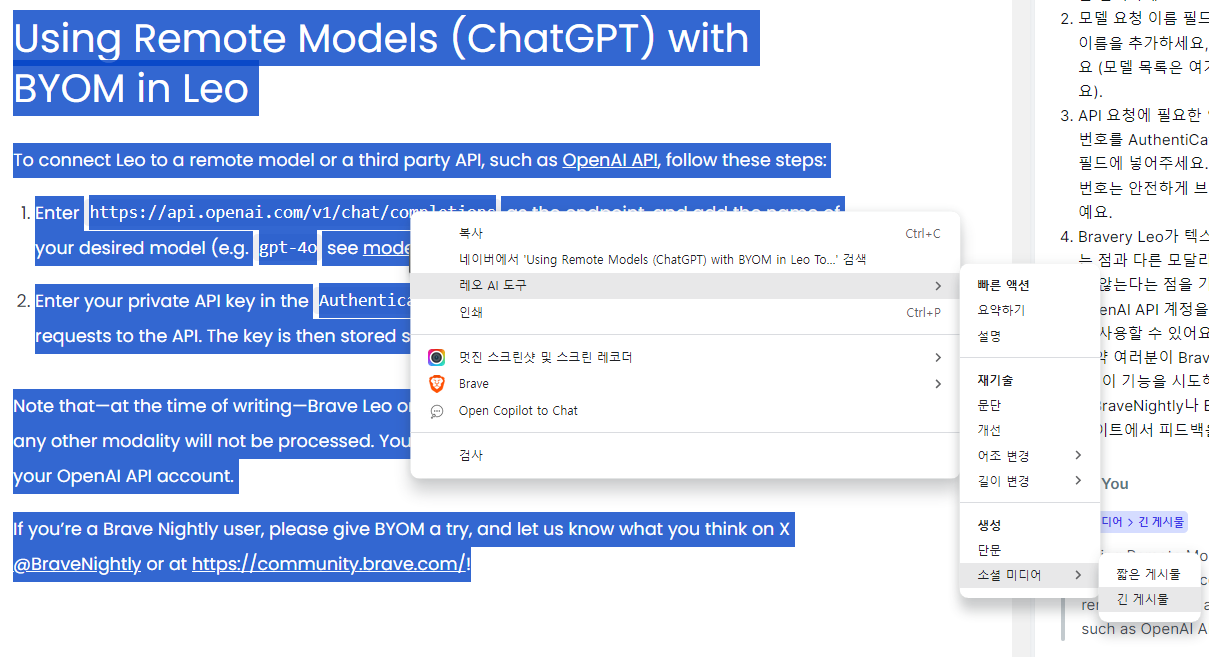
Task: Click the Copilot chat bubble icon
Action: tap(436, 411)
